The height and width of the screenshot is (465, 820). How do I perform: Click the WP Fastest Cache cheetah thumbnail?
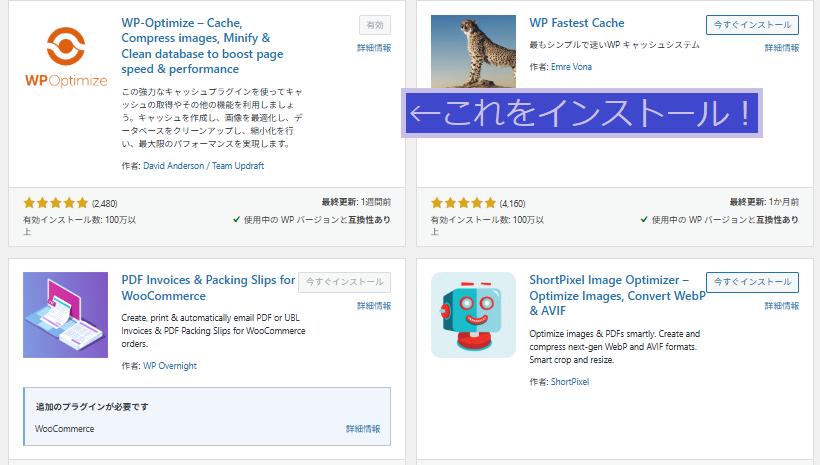click(473, 52)
